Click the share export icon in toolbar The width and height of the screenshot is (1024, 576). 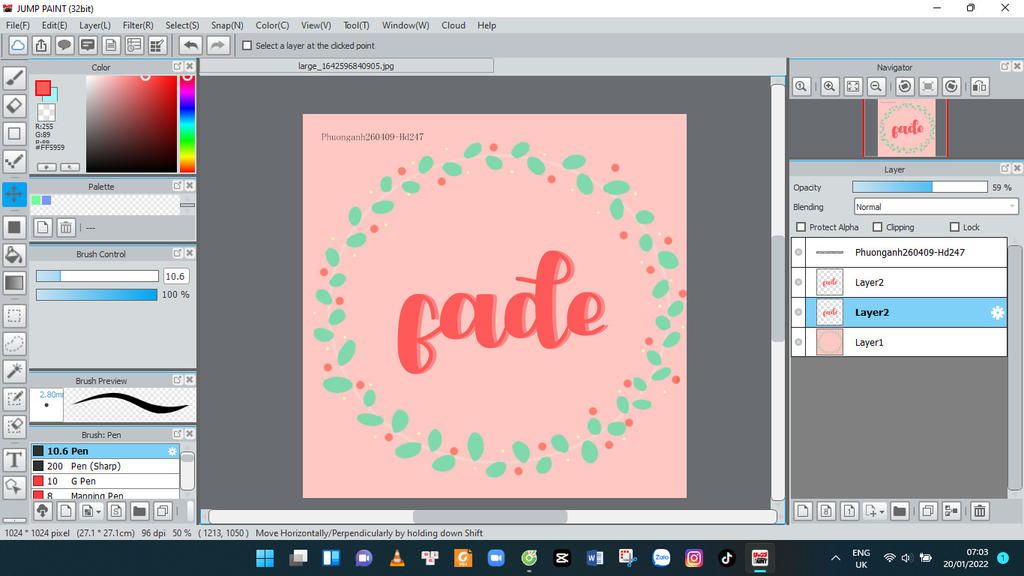tap(41, 46)
